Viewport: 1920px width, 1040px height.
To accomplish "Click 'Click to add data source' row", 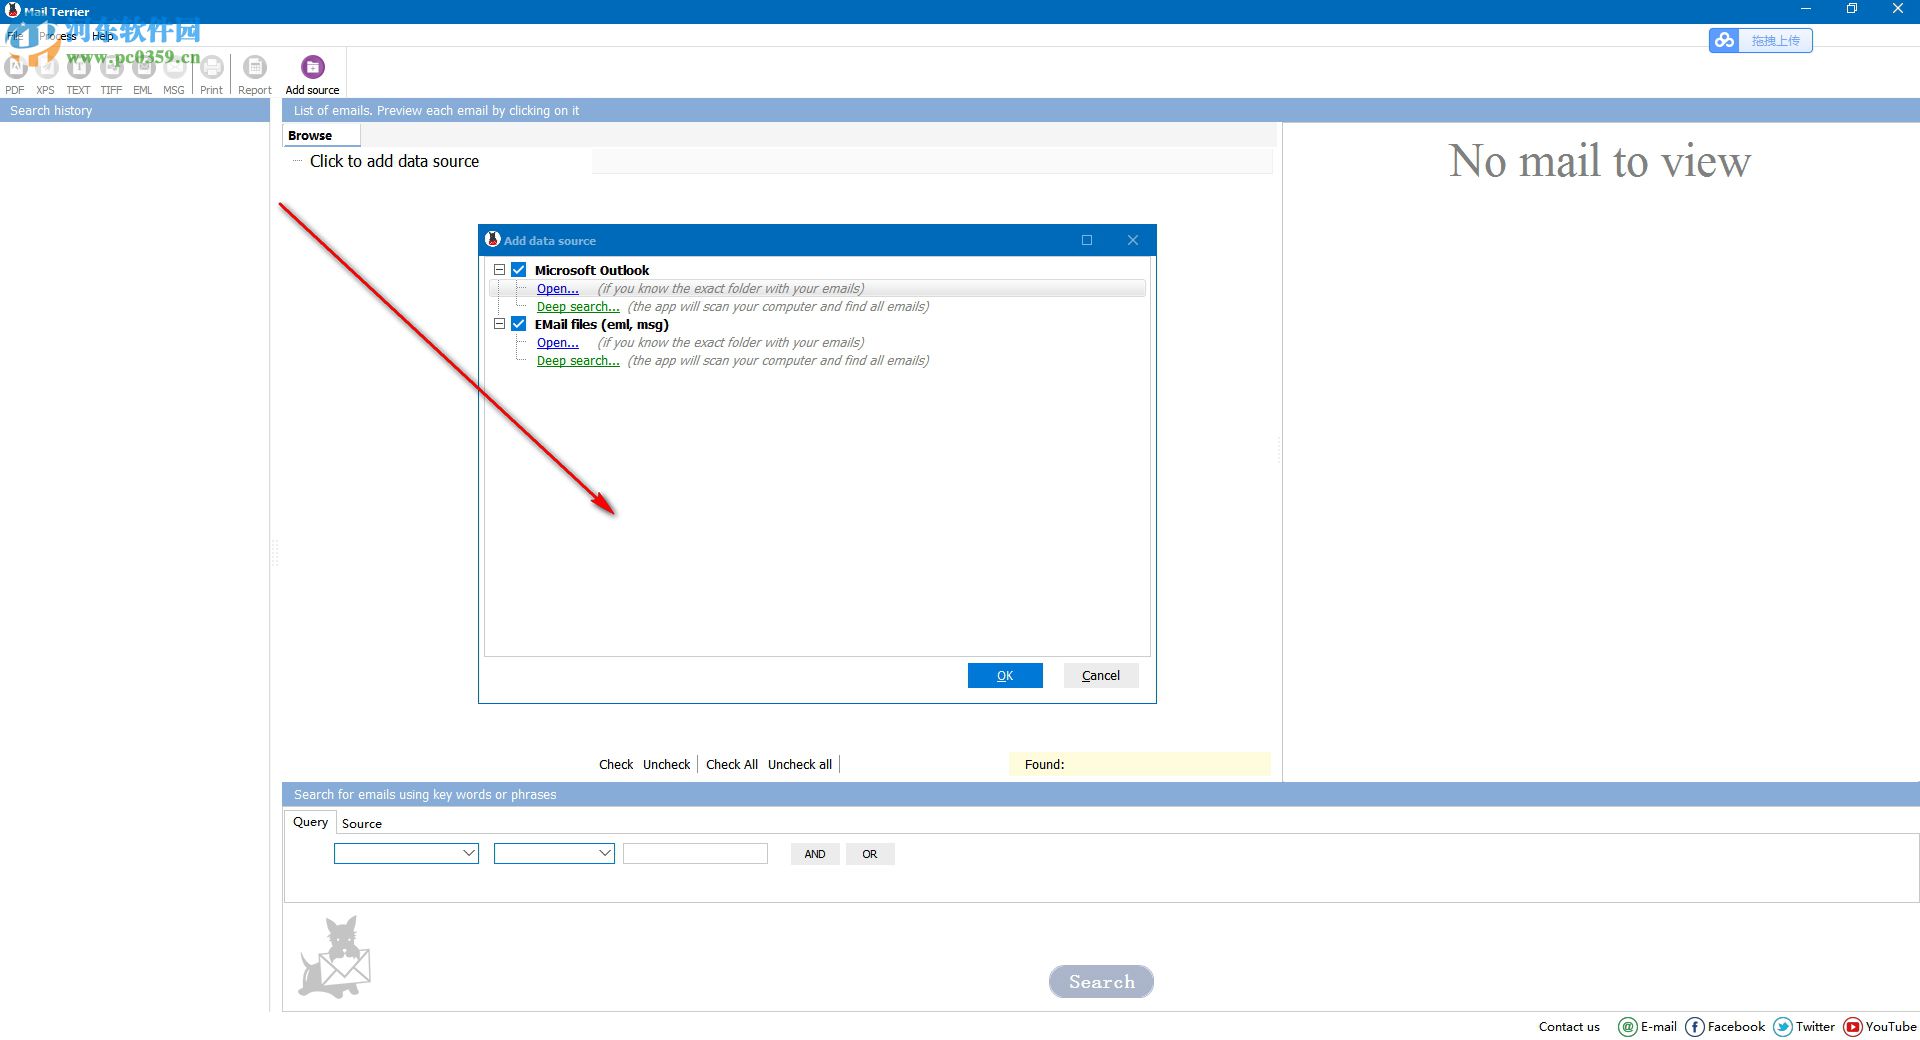I will point(394,161).
